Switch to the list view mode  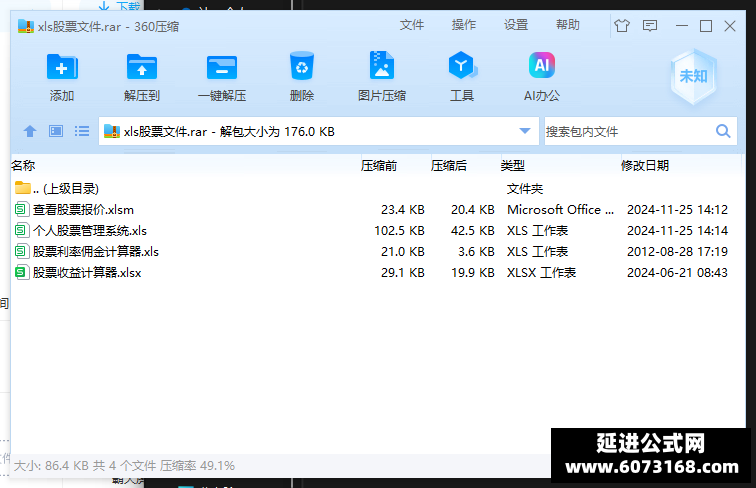82,131
